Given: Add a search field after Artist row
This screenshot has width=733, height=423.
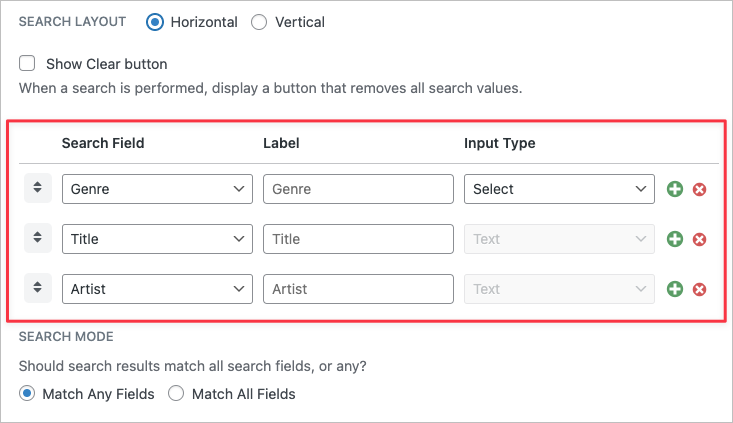Looking at the screenshot, I should 675,289.
